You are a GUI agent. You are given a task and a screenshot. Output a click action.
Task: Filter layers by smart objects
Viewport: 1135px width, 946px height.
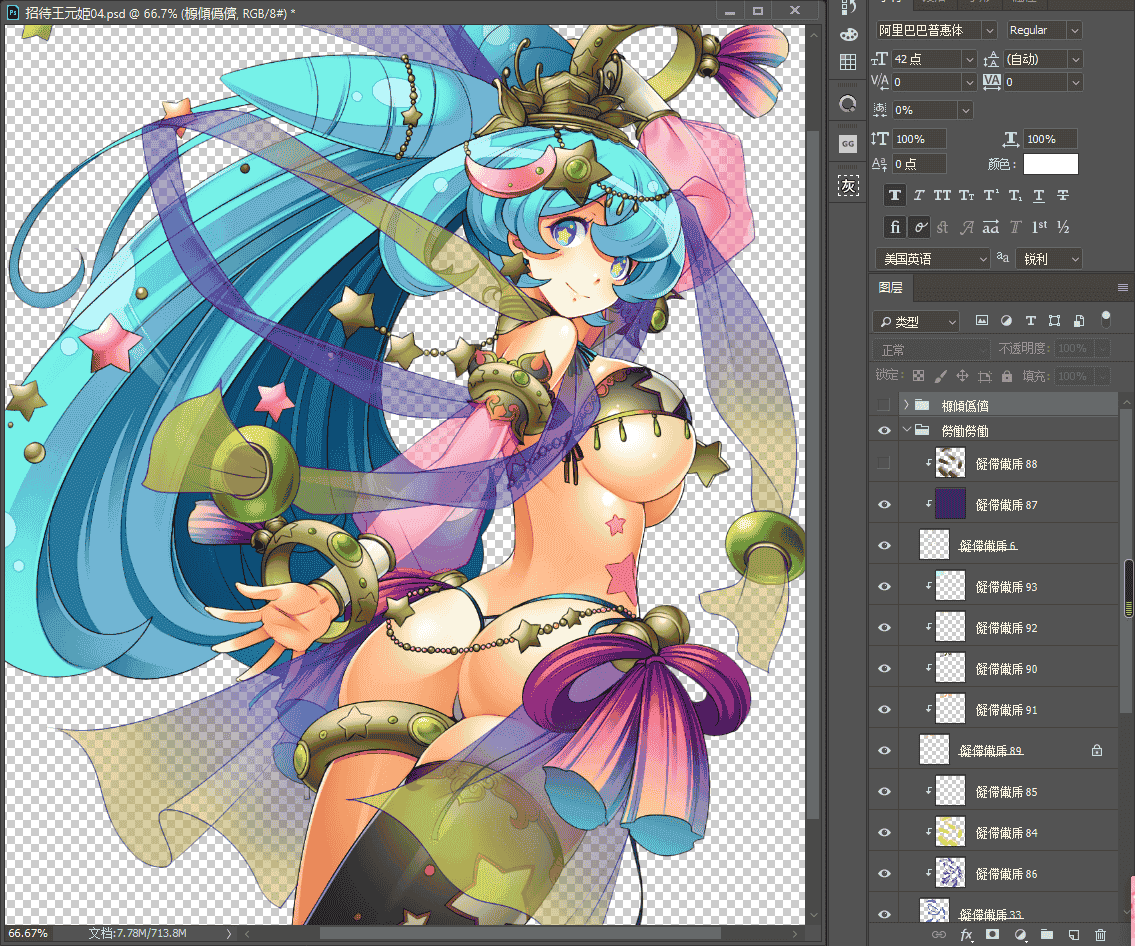click(1079, 321)
